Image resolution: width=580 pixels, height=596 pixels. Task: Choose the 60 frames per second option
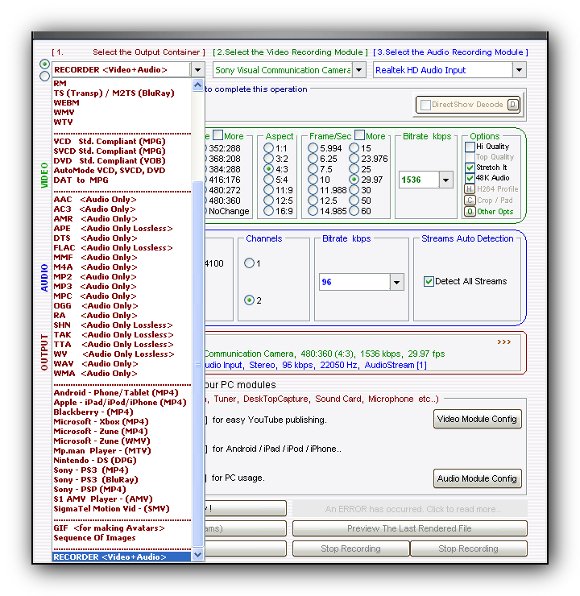354,211
